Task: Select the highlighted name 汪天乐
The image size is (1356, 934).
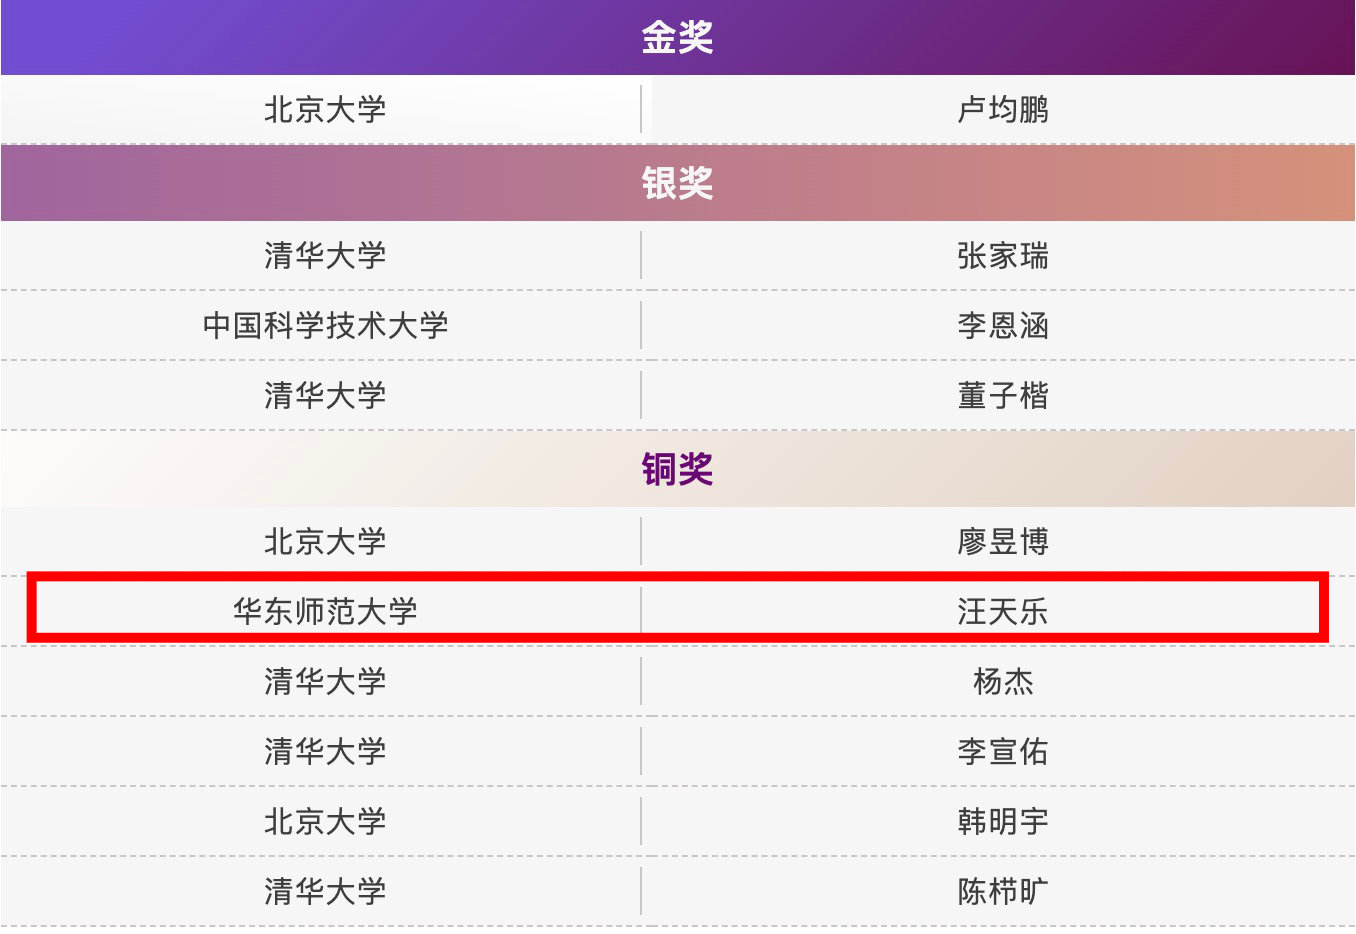Action: tap(1002, 611)
